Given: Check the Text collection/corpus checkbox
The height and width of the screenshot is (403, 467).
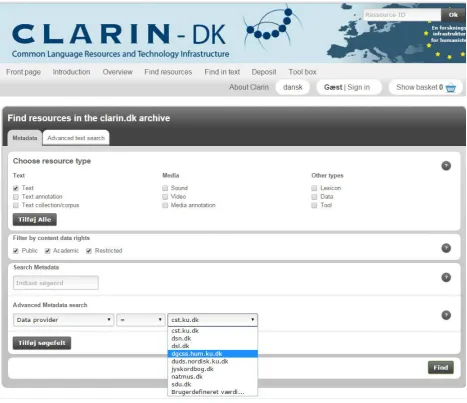Looking at the screenshot, I should click(16, 205).
